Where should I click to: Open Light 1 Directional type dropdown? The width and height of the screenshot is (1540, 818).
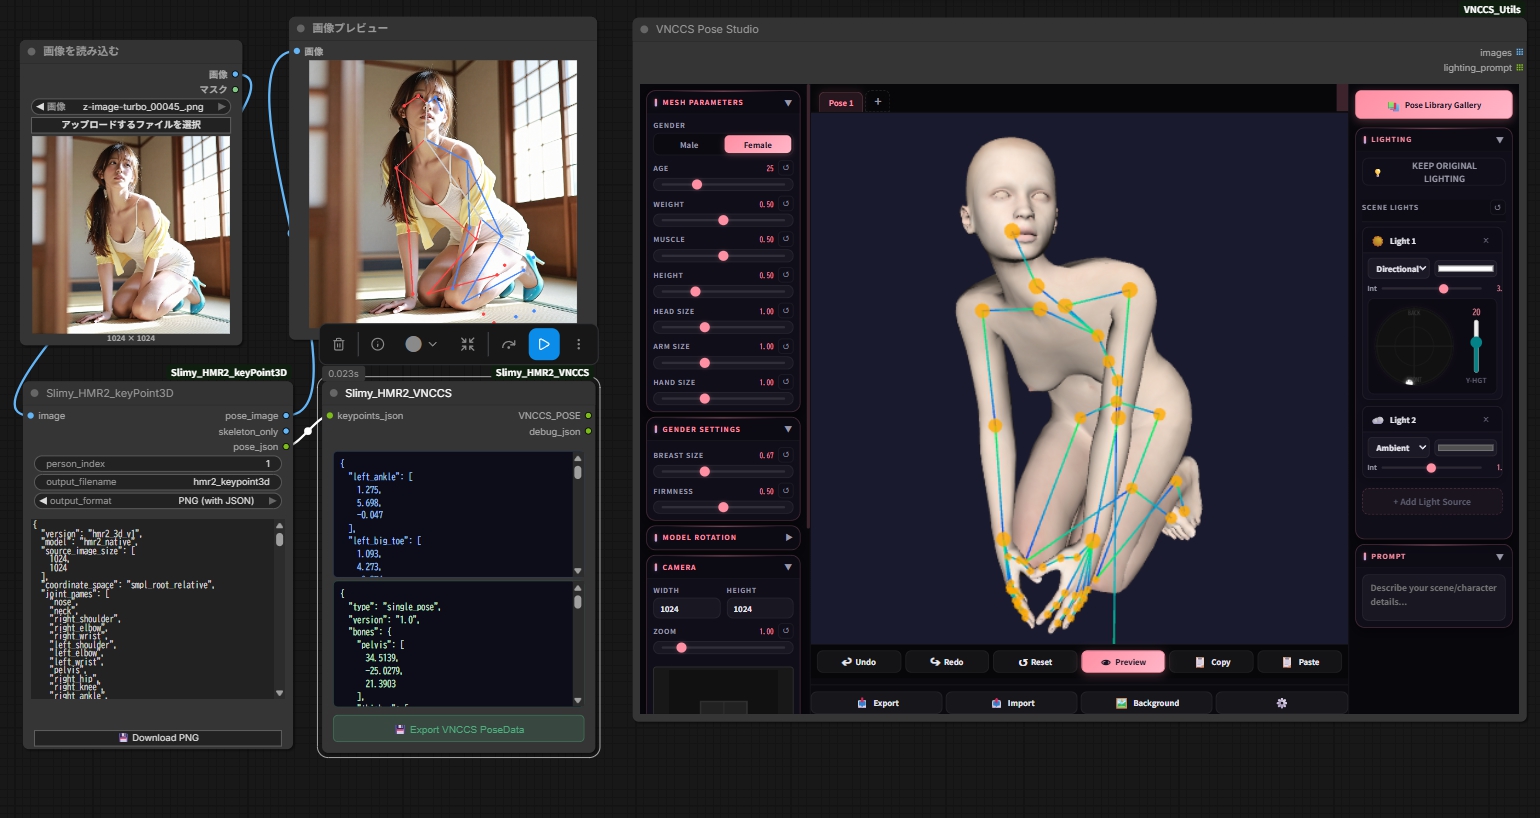point(1400,269)
